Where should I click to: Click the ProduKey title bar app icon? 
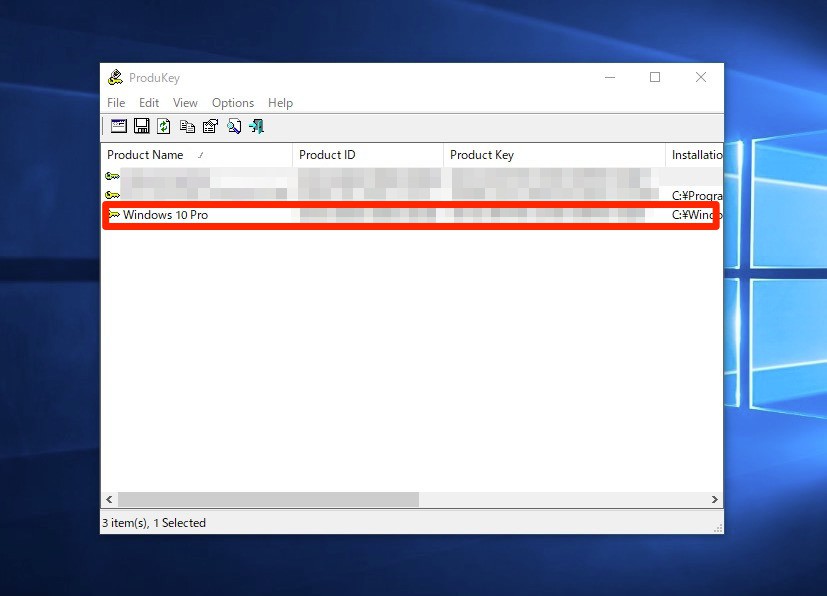pyautogui.click(x=115, y=78)
